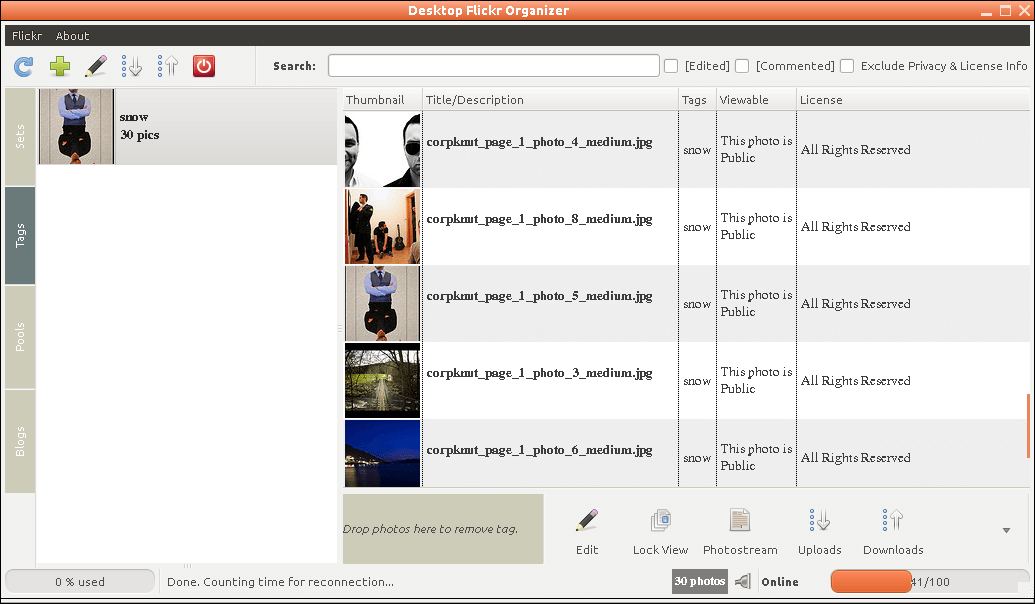
Task: Click the 0 % used storage indicator
Action: [x=80, y=582]
